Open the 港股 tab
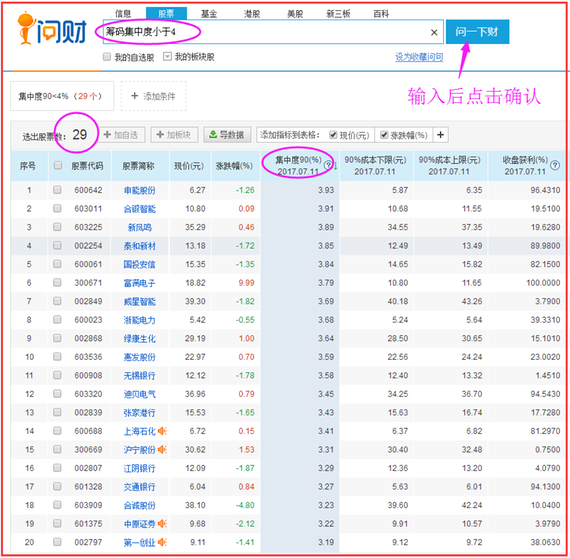570x558 pixels. (252, 14)
